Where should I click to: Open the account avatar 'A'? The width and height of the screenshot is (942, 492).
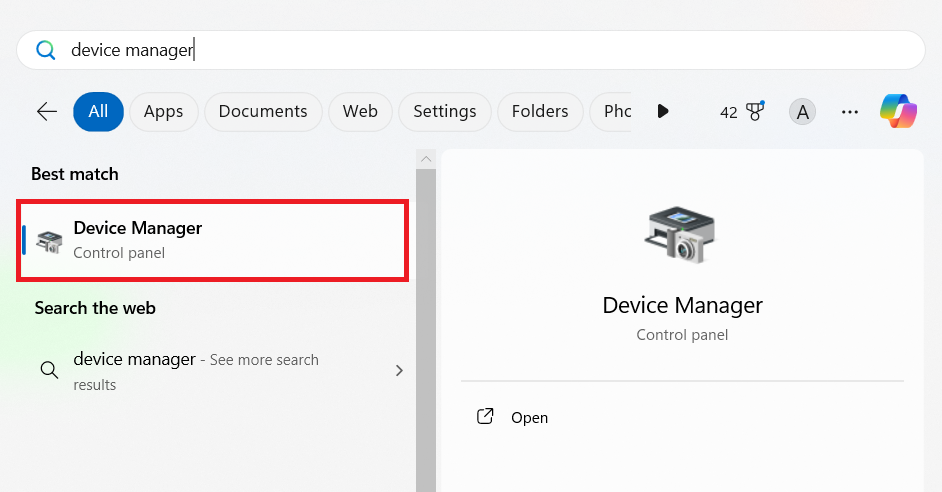point(802,112)
